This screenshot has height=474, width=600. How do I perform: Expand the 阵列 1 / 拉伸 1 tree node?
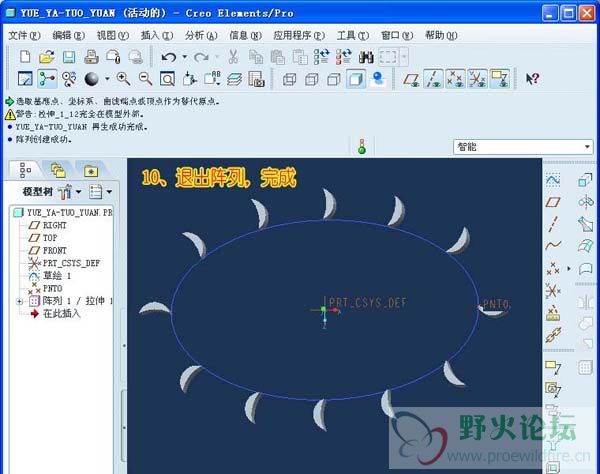20,301
